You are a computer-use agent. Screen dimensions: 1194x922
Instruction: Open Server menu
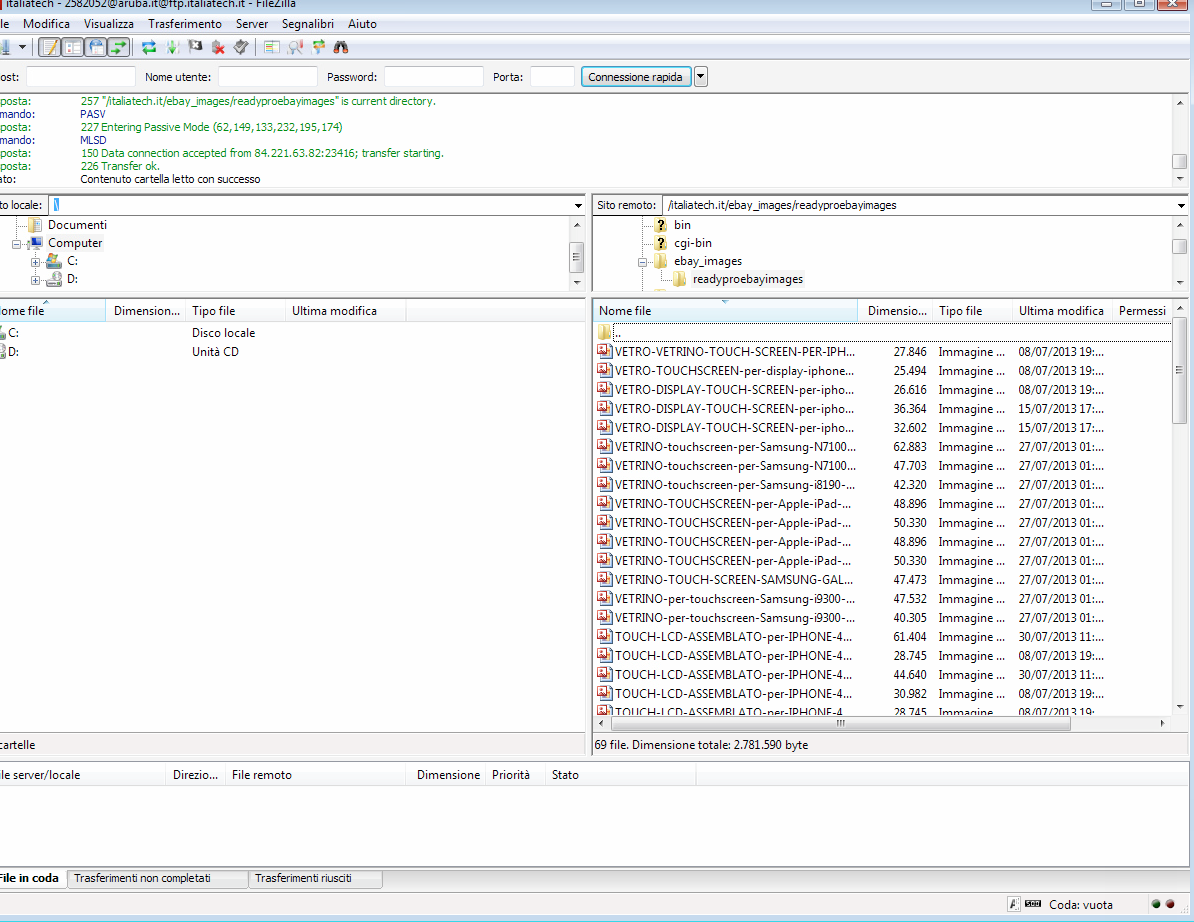pyautogui.click(x=251, y=24)
